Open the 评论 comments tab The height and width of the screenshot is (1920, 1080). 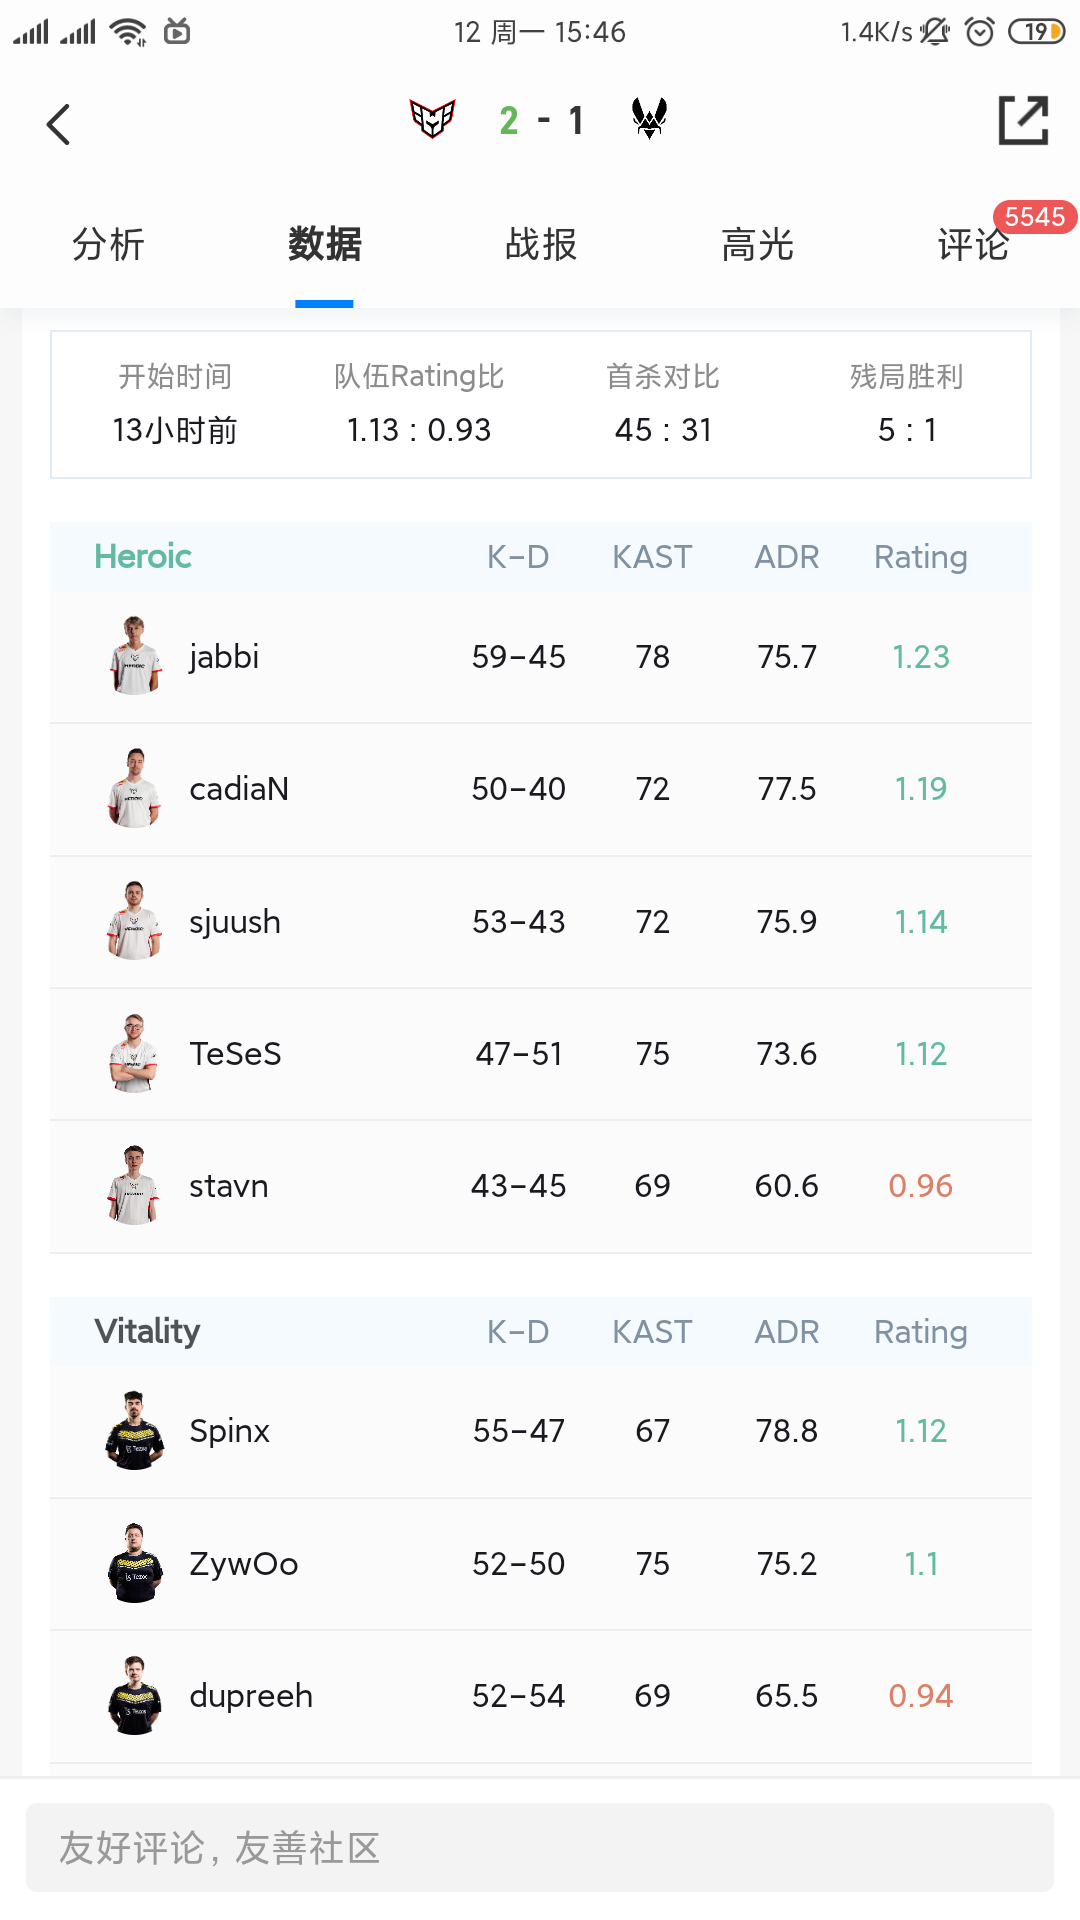[973, 244]
